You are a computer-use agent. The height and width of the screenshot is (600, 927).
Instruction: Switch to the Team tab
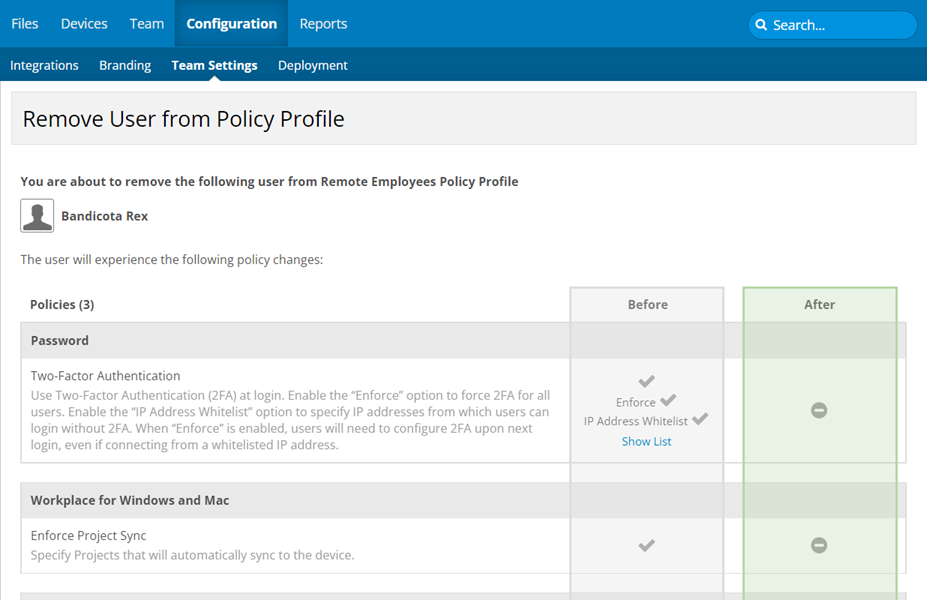pos(147,24)
